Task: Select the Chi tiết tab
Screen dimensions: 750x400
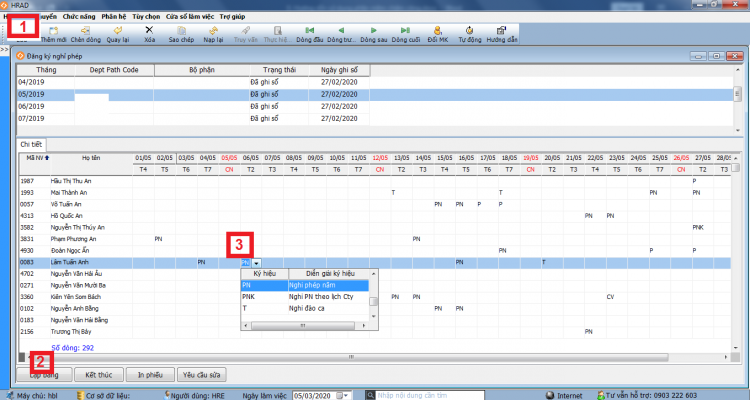Action: coord(31,144)
